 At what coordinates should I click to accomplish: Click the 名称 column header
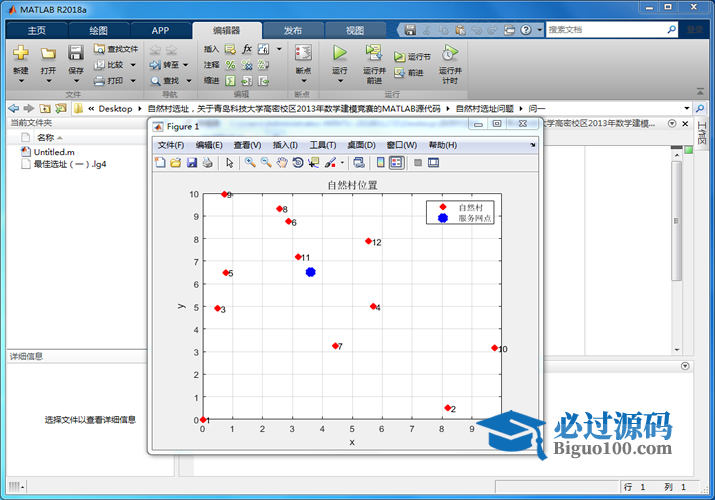point(46,138)
